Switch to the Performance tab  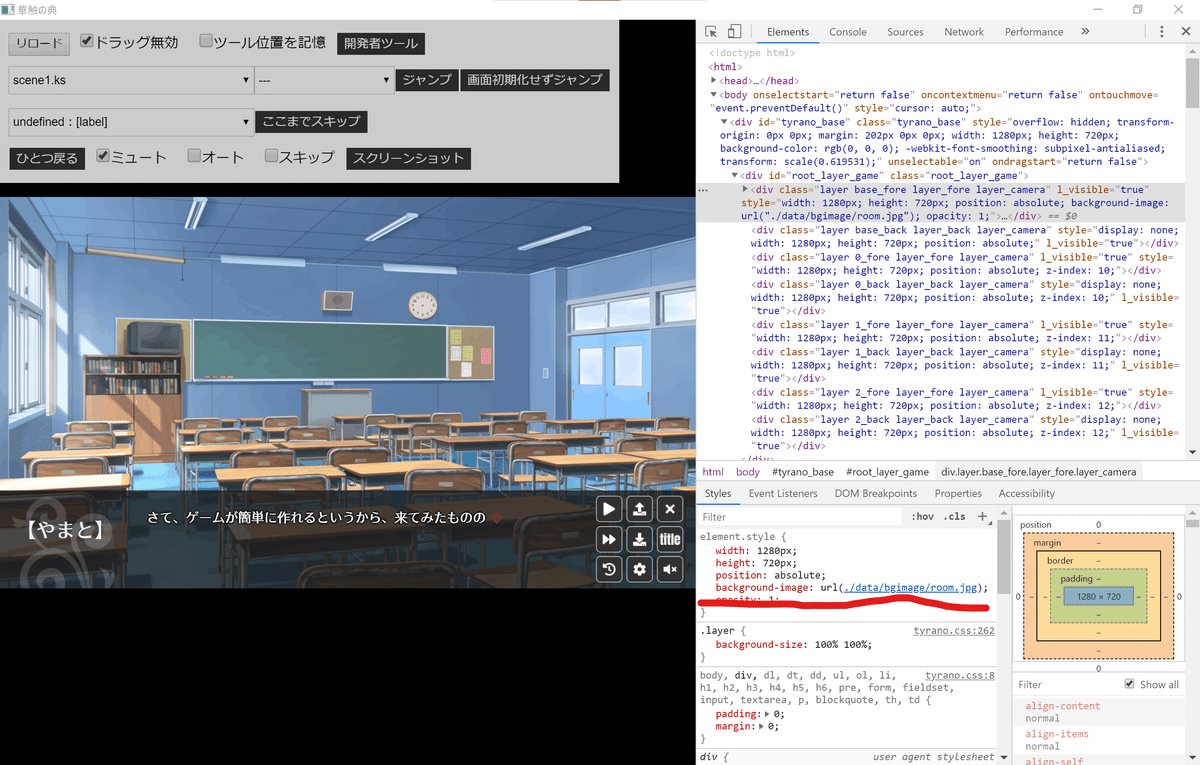point(1034,32)
